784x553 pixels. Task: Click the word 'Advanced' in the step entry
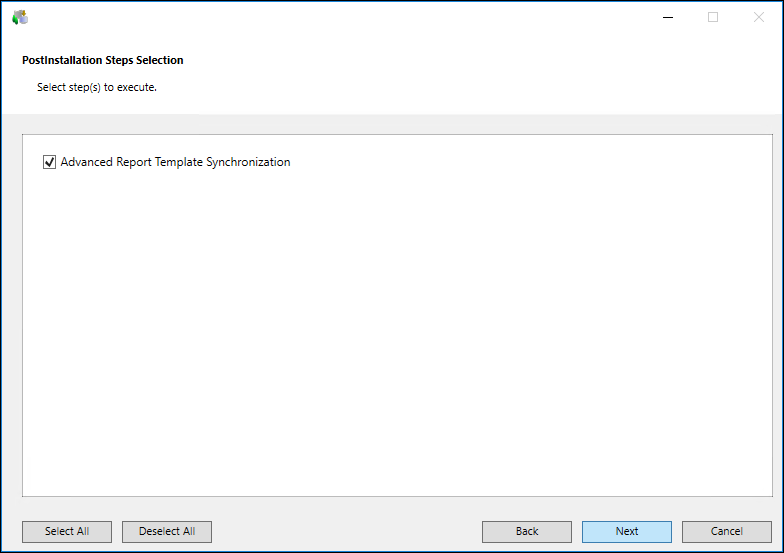pyautogui.click(x=88, y=162)
